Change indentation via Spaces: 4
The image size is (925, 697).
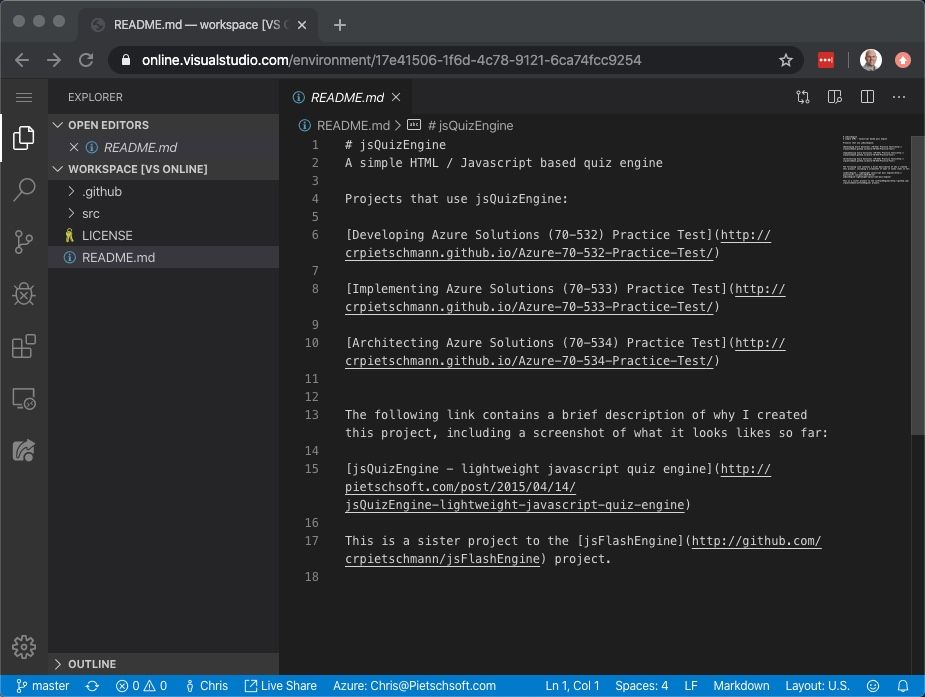coord(641,686)
